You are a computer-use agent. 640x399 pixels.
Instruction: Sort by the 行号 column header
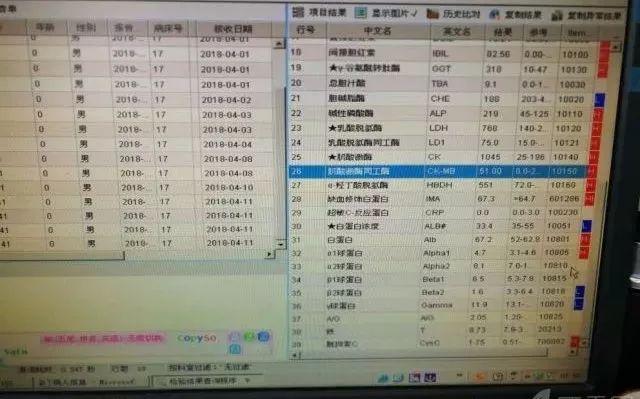point(306,30)
